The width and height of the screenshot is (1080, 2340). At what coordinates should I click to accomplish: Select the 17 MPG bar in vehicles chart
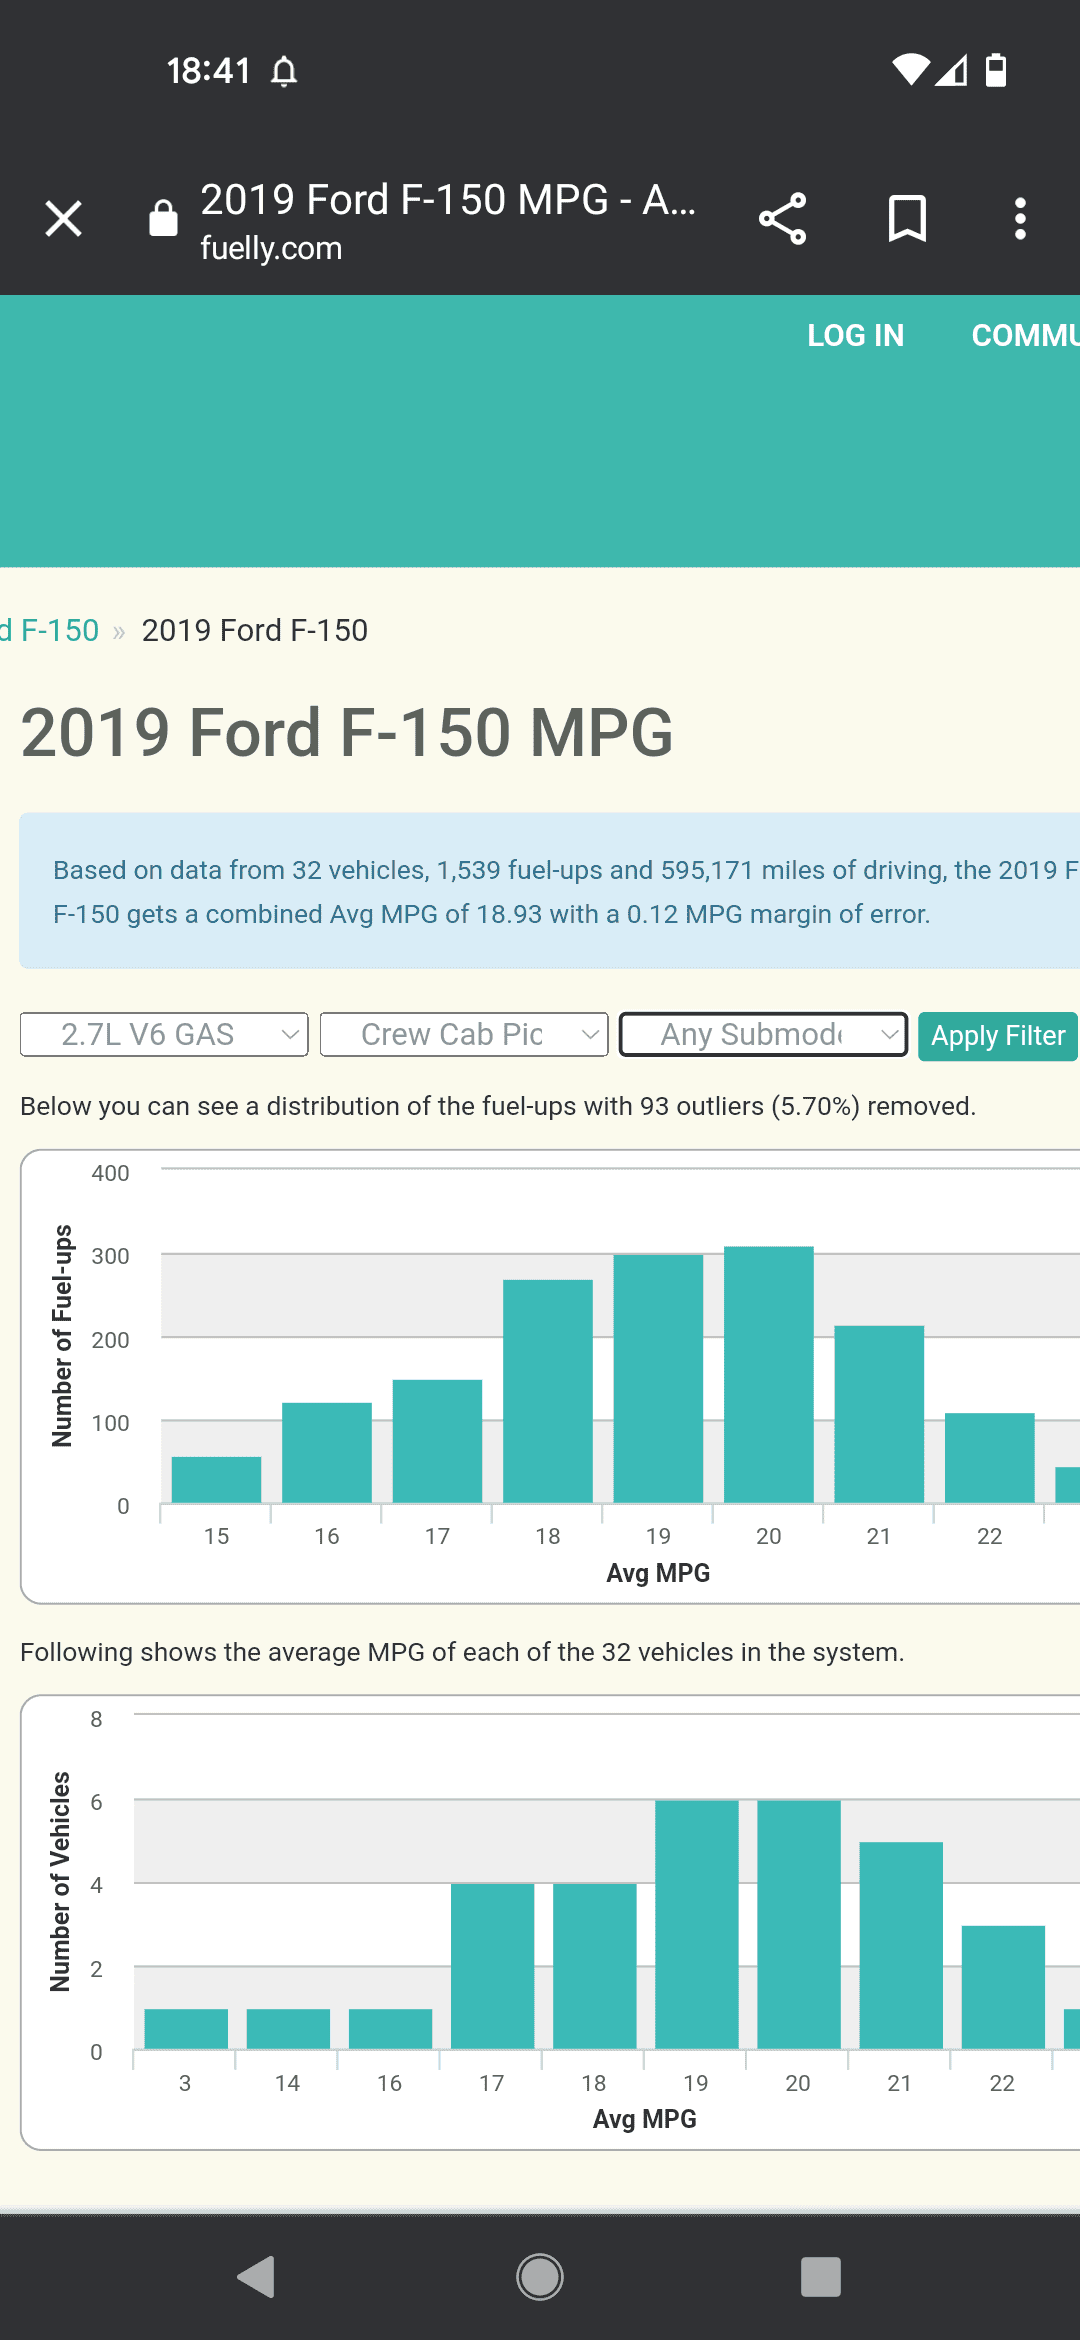point(493,1966)
